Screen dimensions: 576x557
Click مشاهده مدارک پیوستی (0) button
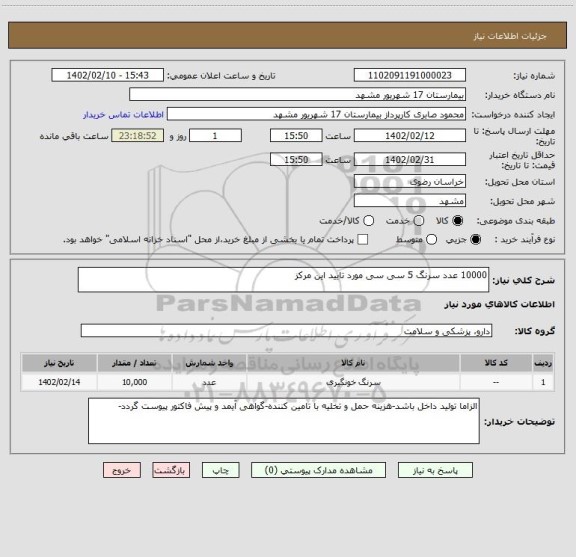pos(318,470)
